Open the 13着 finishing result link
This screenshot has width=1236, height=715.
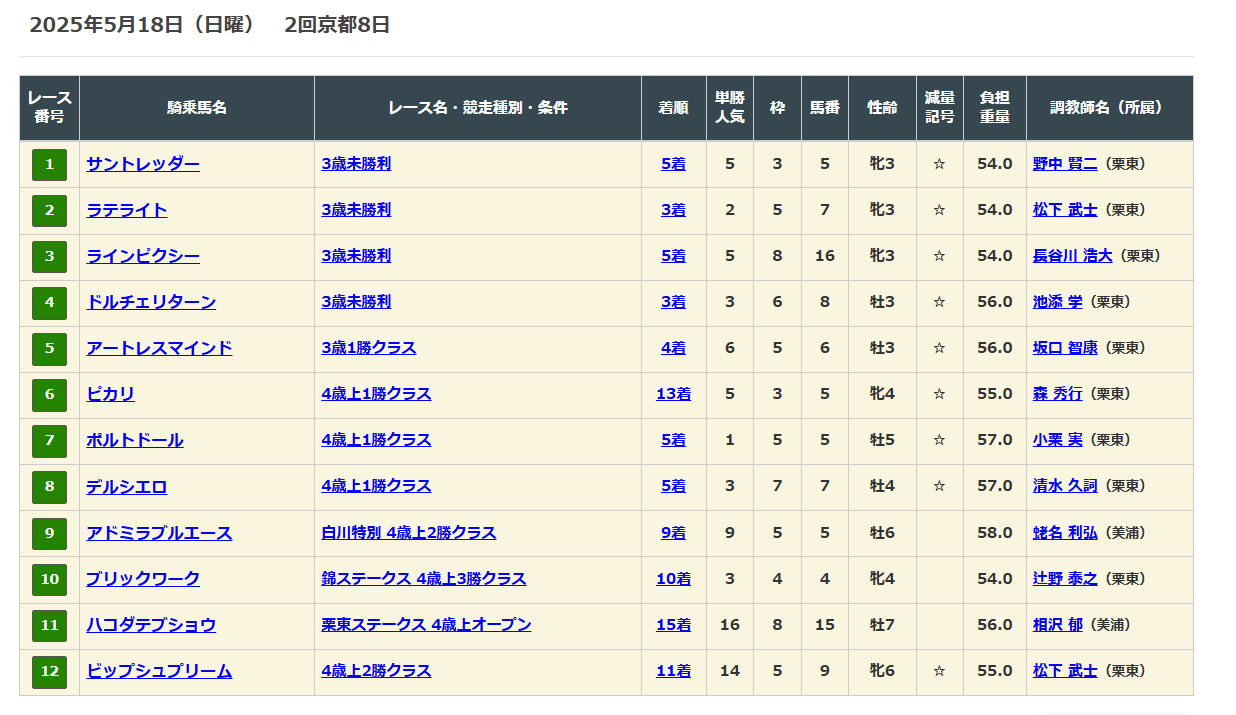(673, 394)
